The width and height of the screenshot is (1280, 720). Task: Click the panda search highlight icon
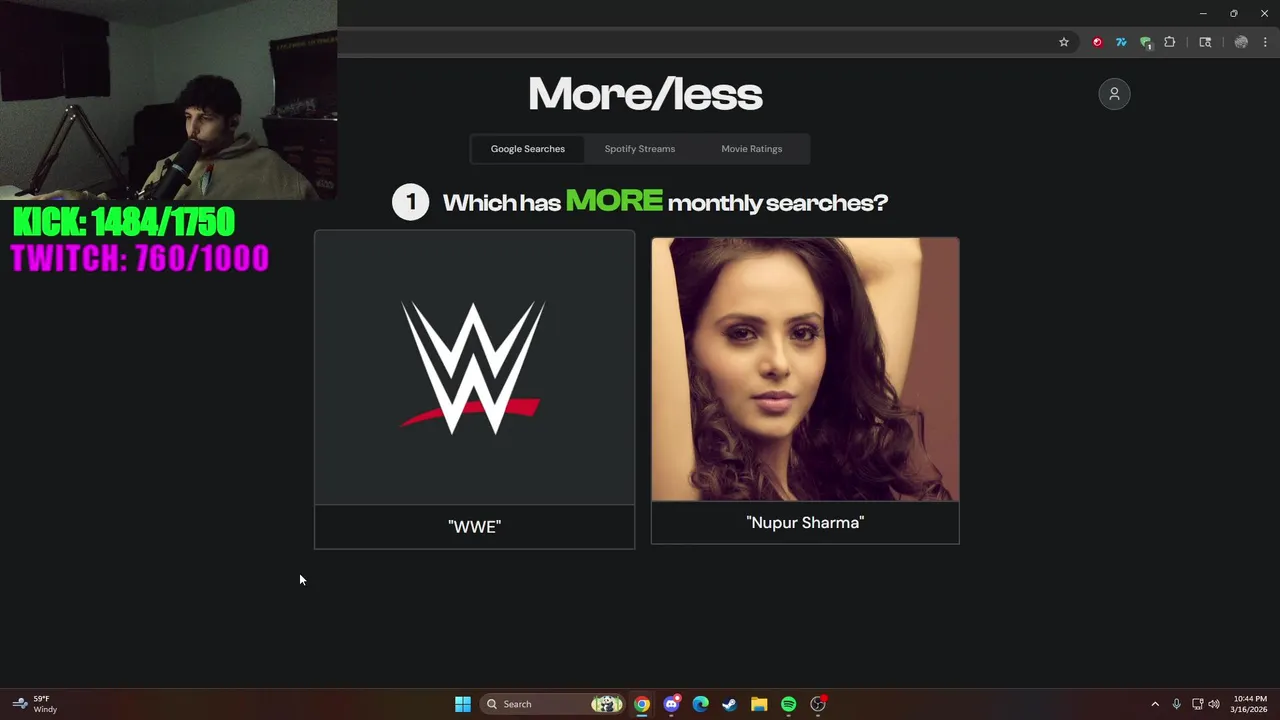(x=607, y=704)
